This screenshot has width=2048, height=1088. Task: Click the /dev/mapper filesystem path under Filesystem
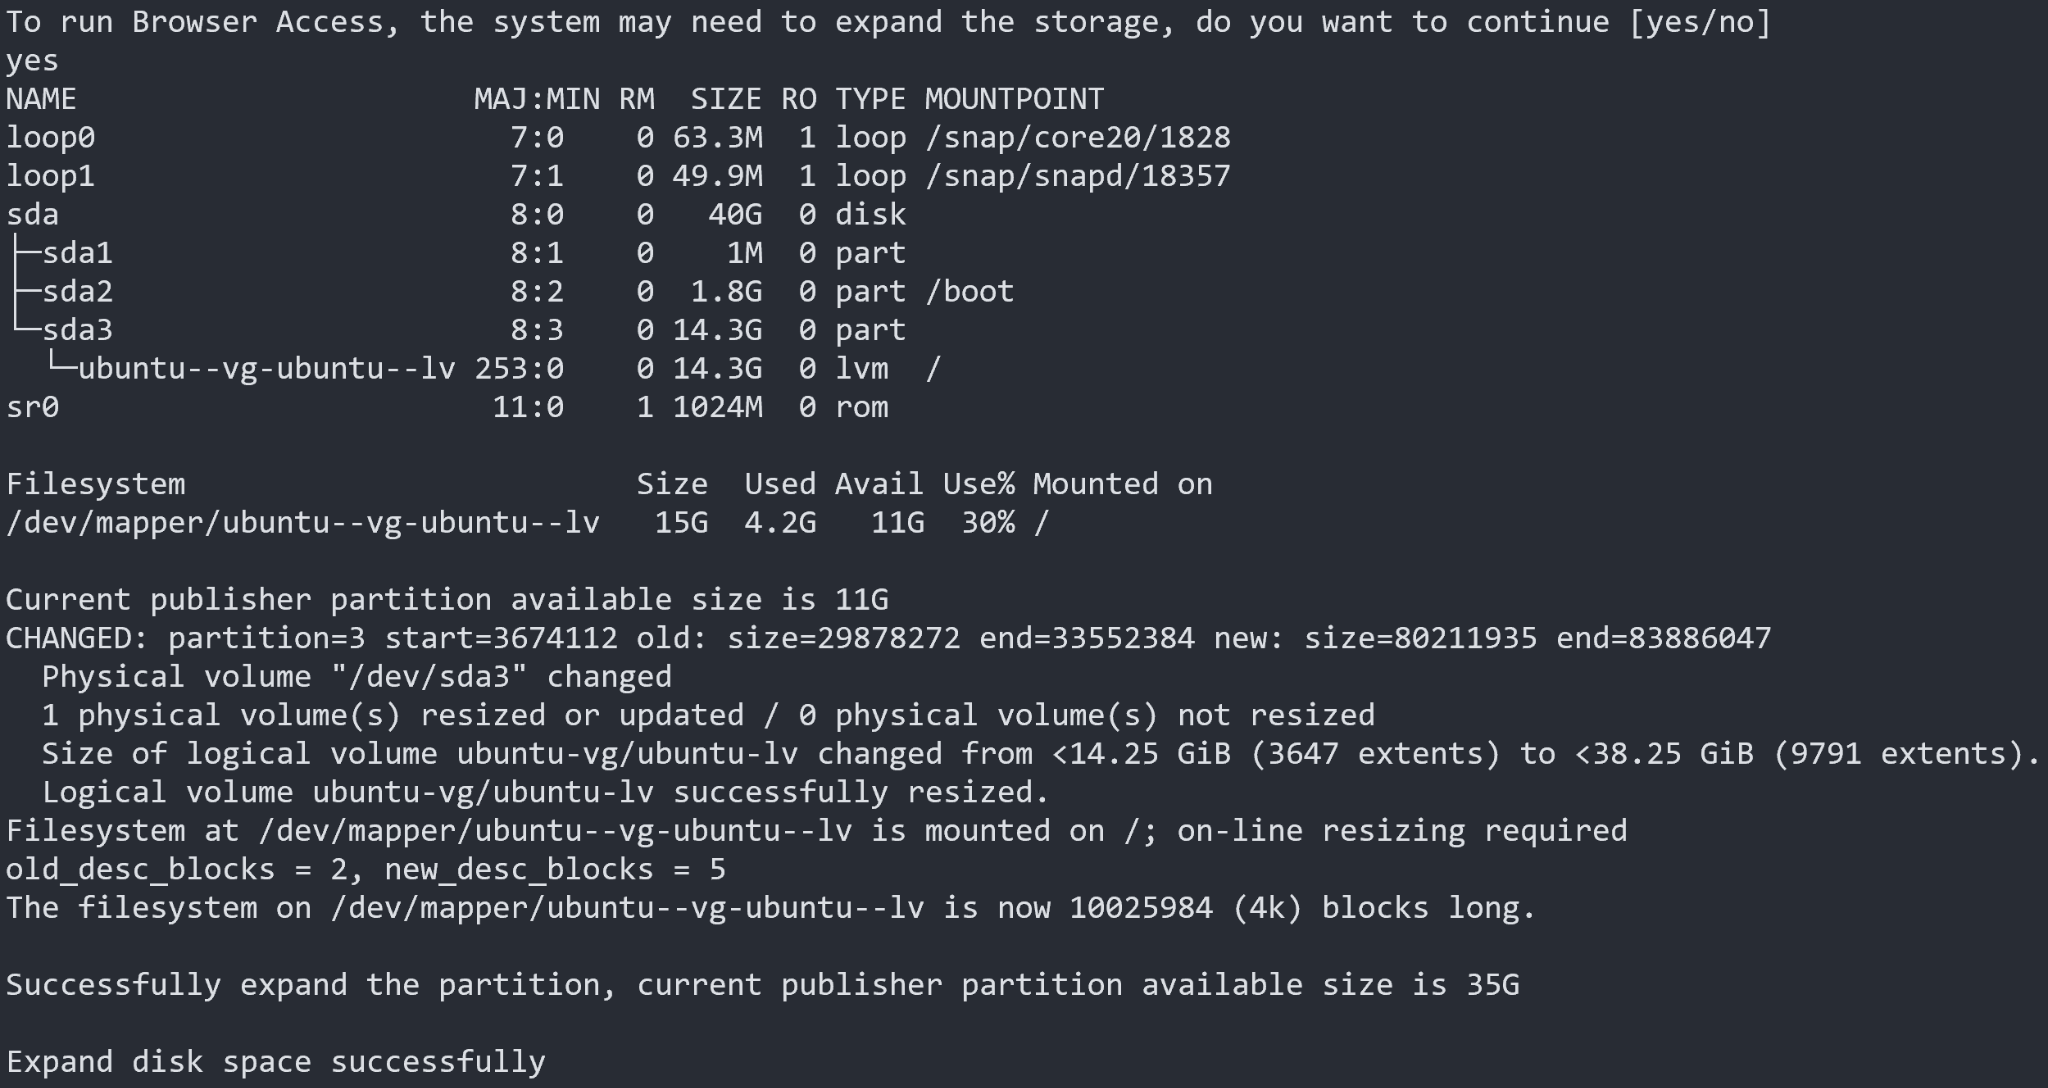tap(303, 523)
